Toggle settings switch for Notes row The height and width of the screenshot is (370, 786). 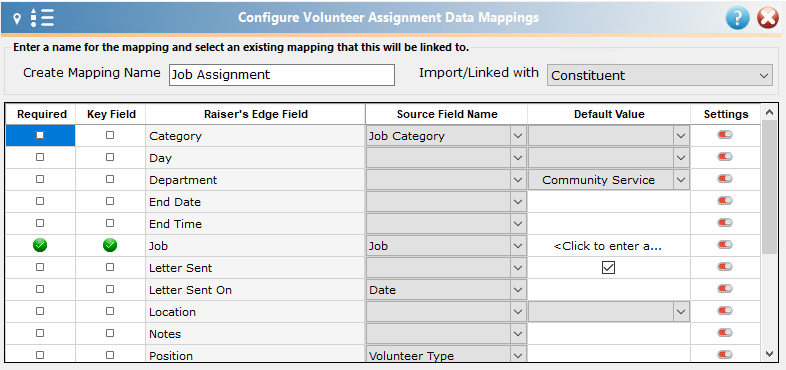pos(725,333)
